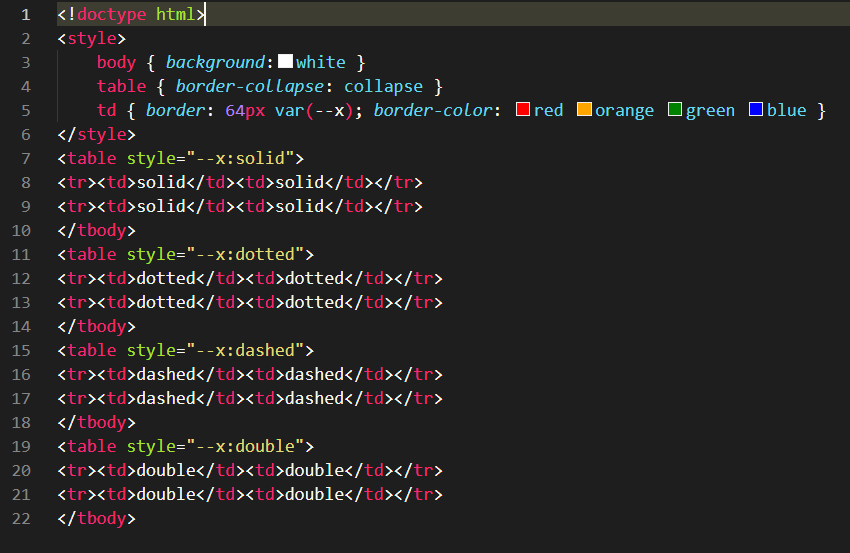Place cursor in first 'solid' on line 8
The width and height of the screenshot is (850, 553).
click(161, 182)
